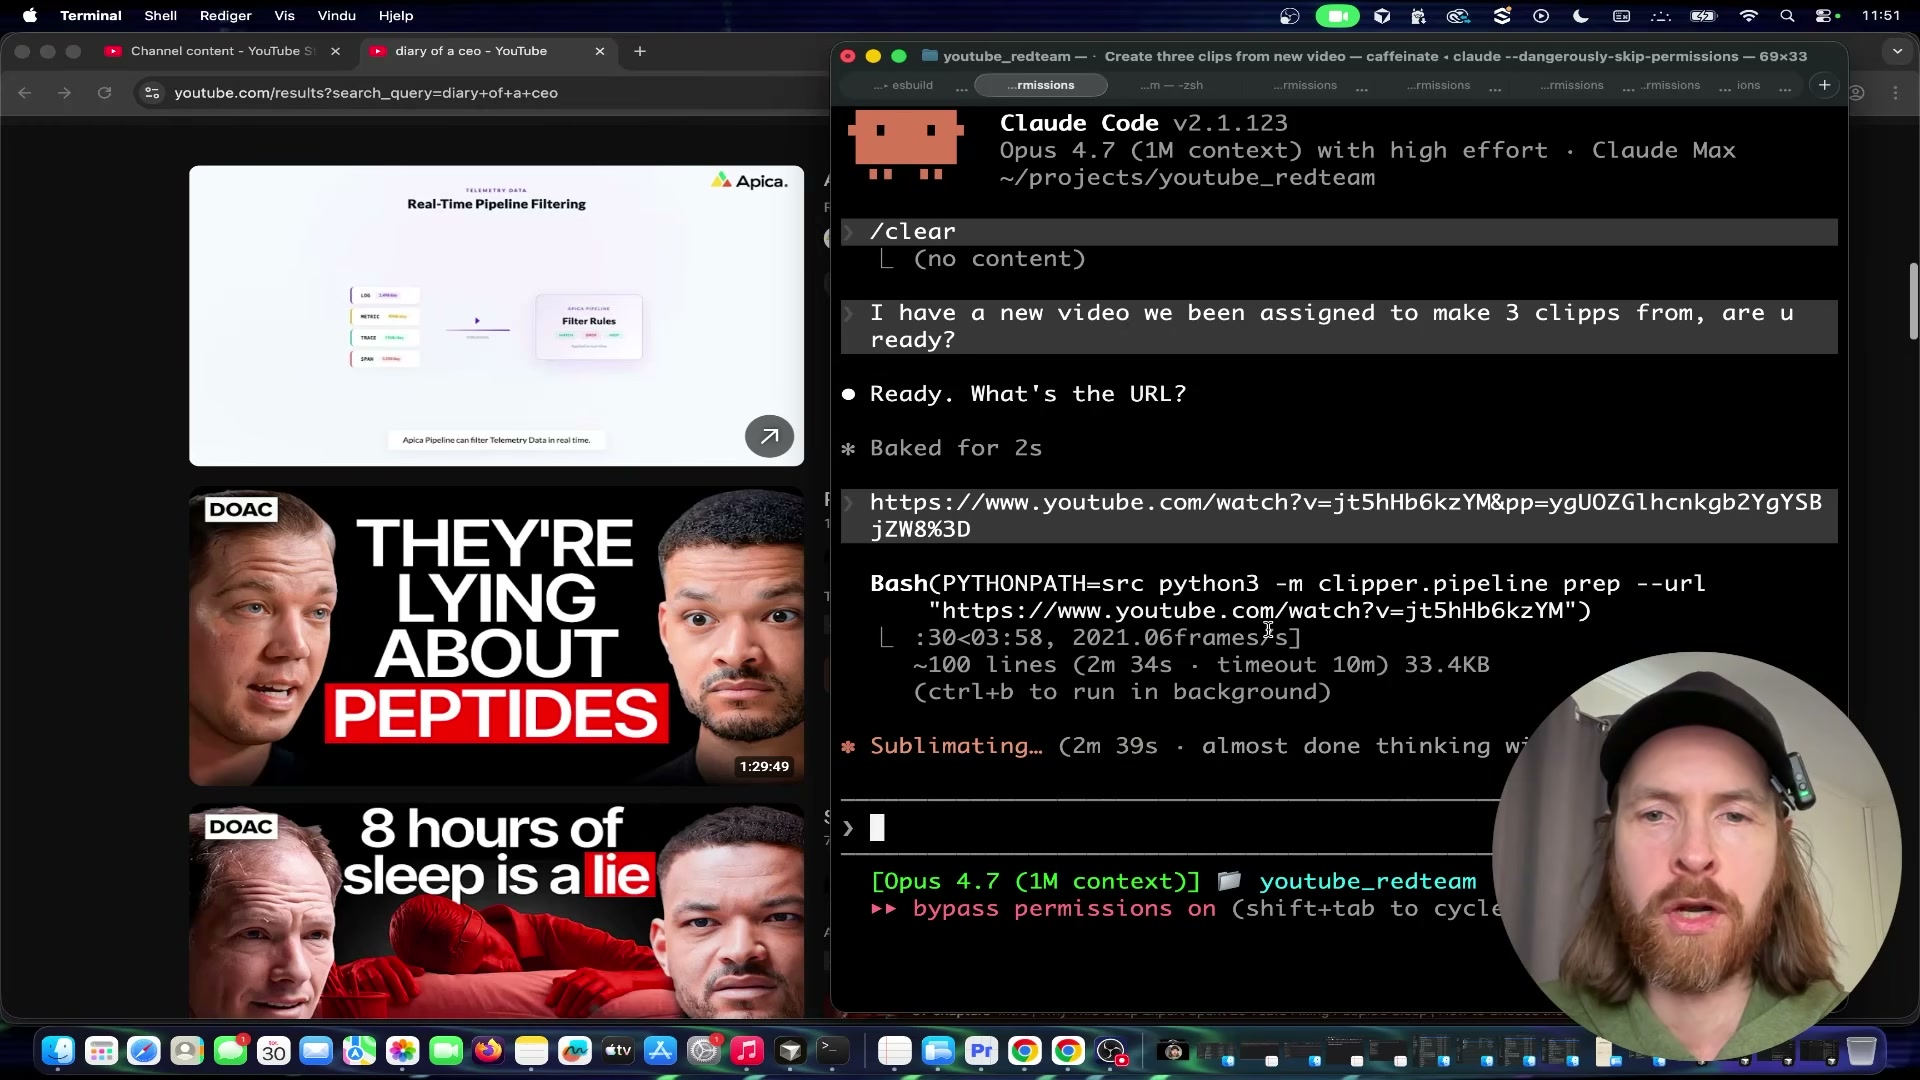Open Photos from the Dock
1920x1080 pixels.
click(x=402, y=1051)
